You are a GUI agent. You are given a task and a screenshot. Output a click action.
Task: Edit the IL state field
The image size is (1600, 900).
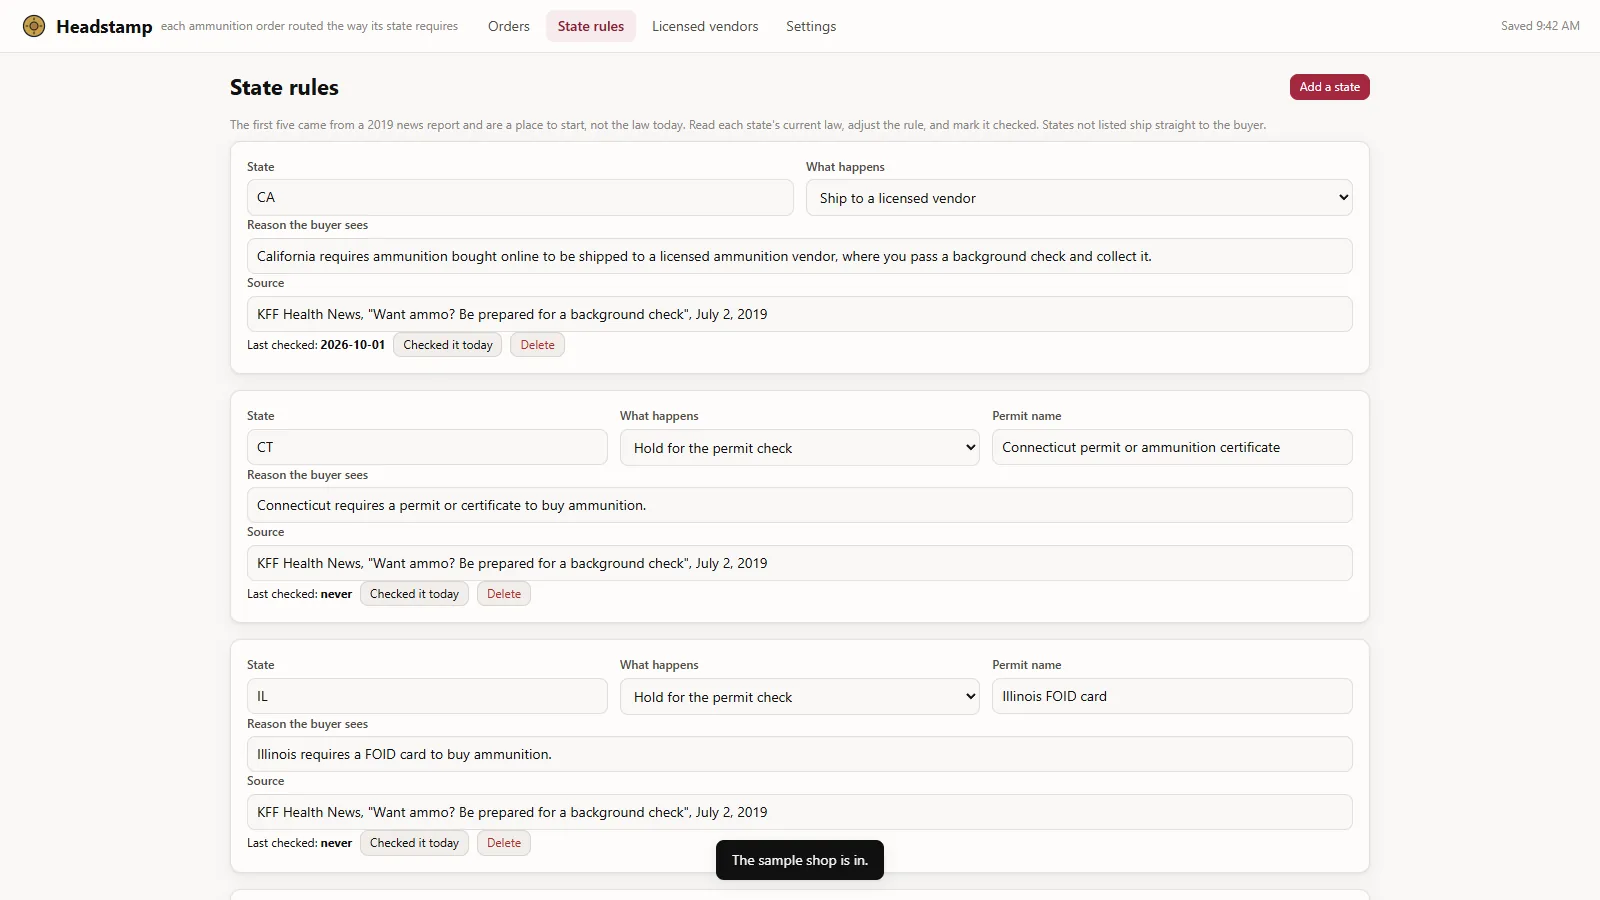[427, 696]
